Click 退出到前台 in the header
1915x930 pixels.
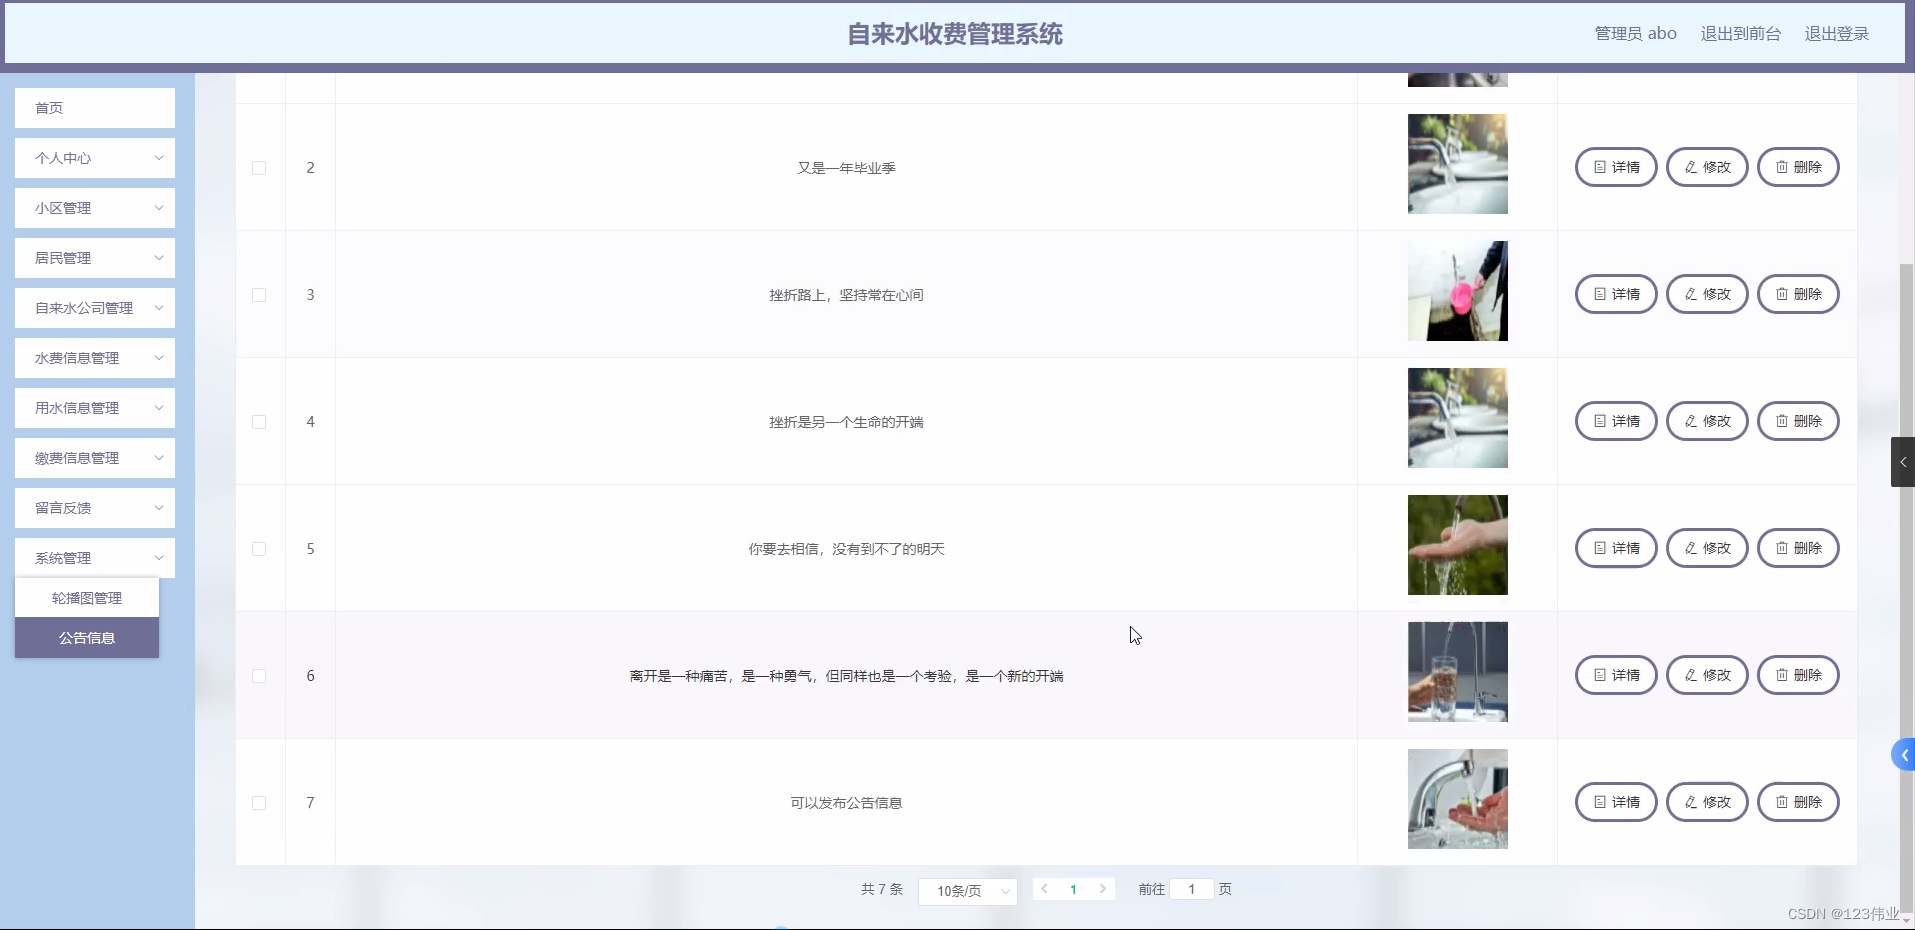1740,33
